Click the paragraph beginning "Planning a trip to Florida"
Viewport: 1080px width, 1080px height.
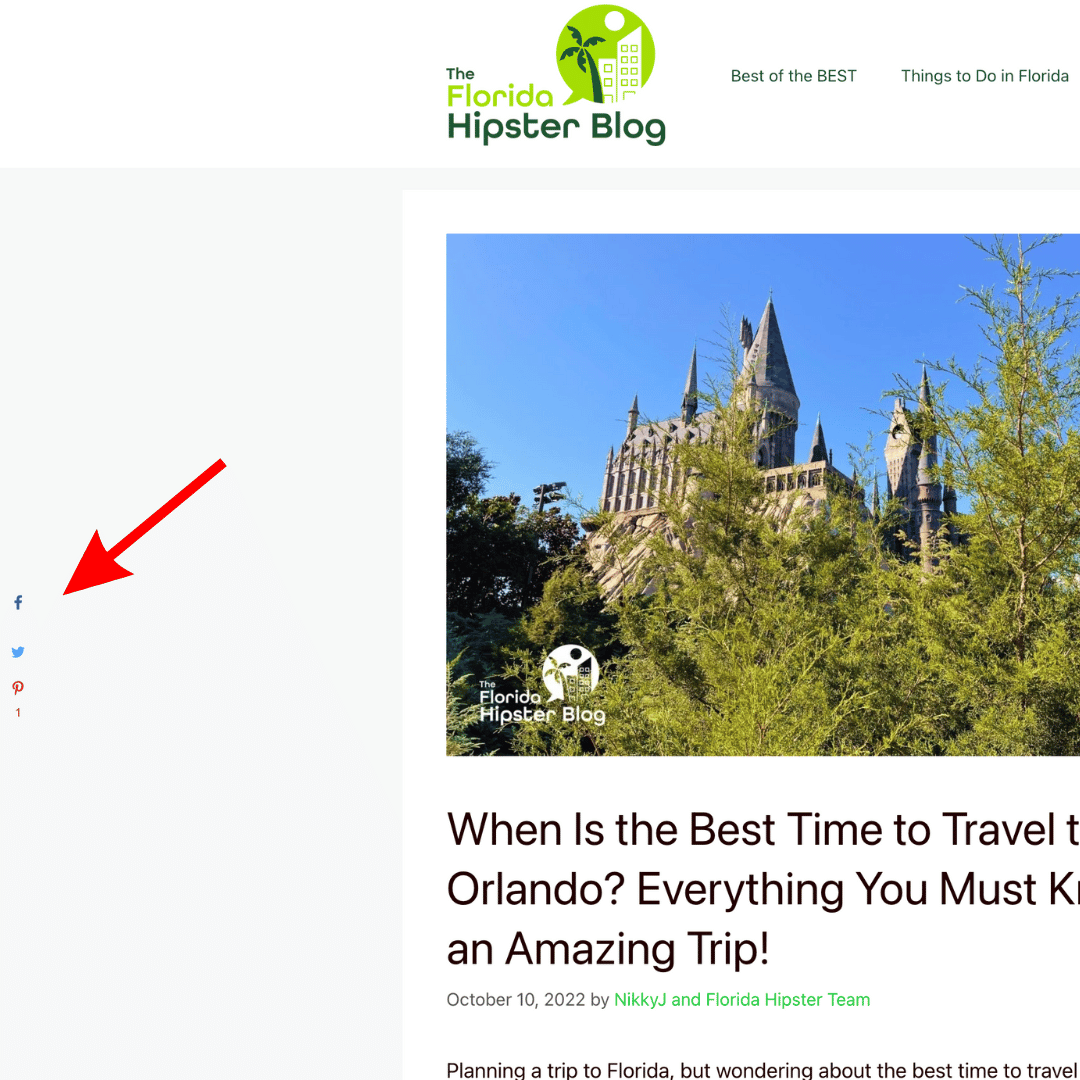pos(763,1070)
